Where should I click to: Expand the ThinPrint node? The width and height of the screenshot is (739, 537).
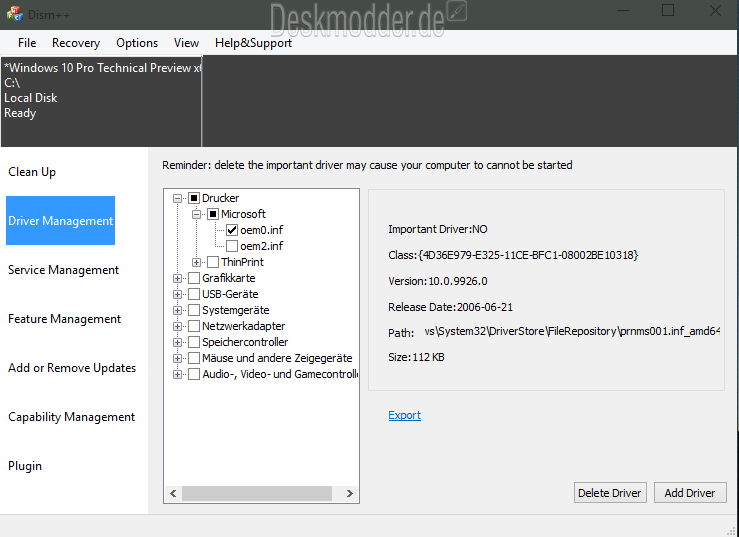point(197,263)
